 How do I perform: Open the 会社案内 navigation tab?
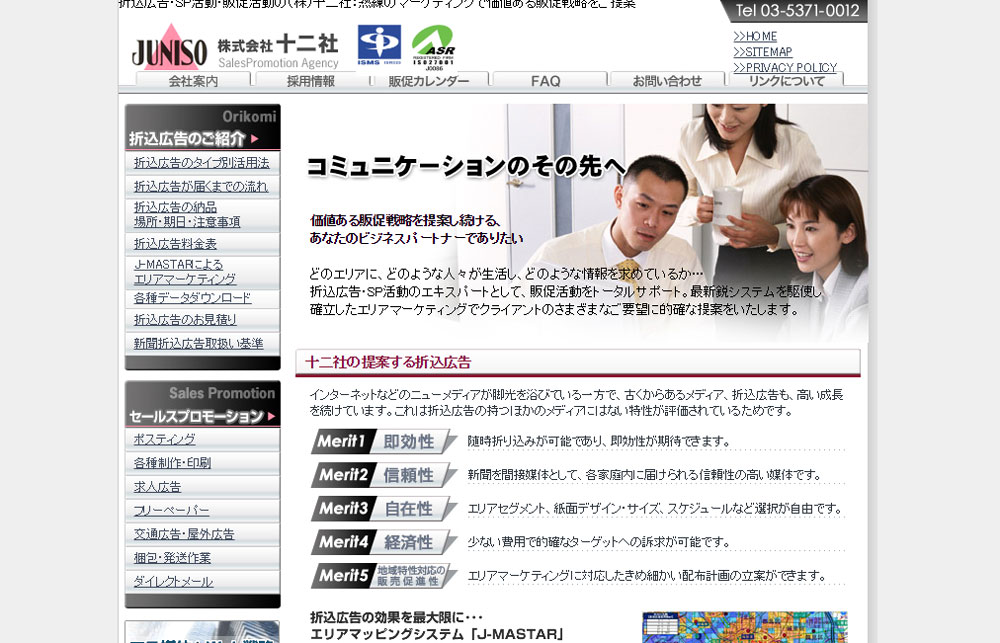click(x=193, y=81)
